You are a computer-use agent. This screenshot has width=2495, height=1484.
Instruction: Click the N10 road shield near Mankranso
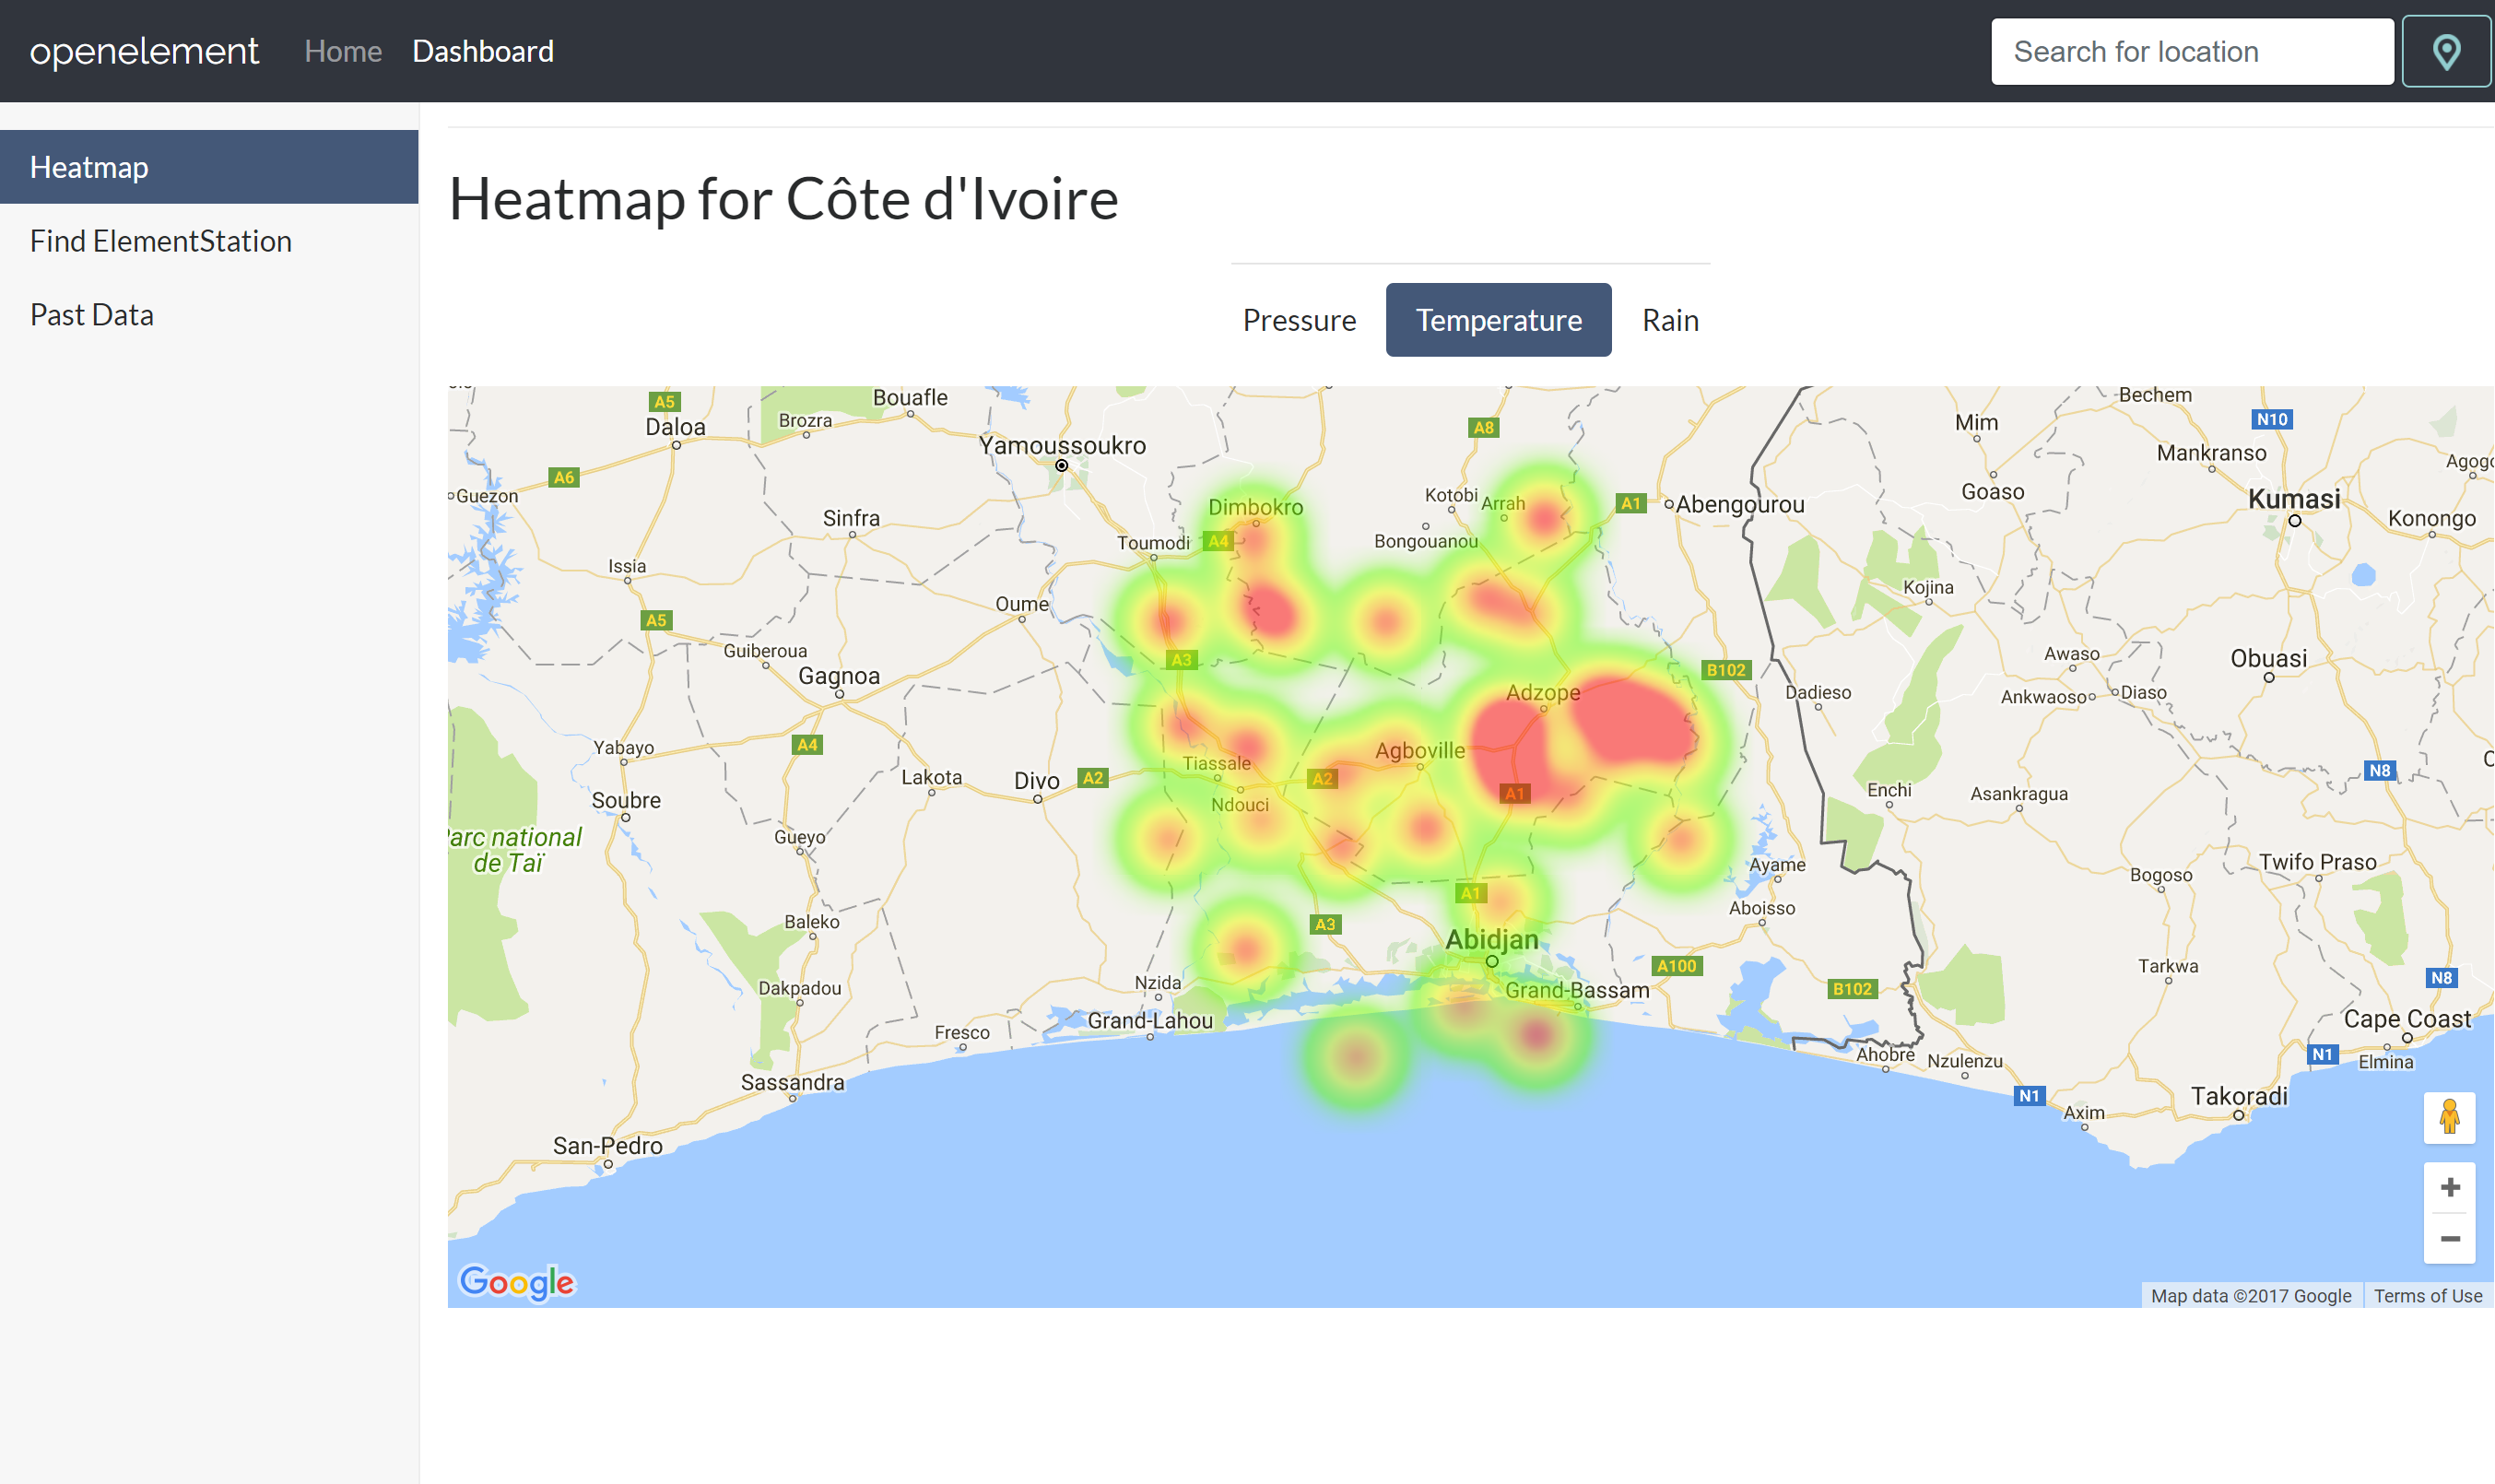pyautogui.click(x=2271, y=419)
